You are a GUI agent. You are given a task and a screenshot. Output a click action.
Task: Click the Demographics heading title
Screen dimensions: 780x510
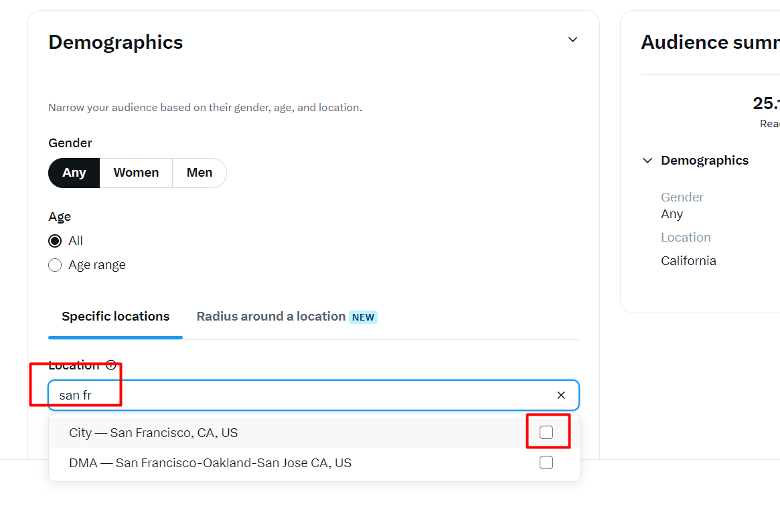tap(116, 42)
